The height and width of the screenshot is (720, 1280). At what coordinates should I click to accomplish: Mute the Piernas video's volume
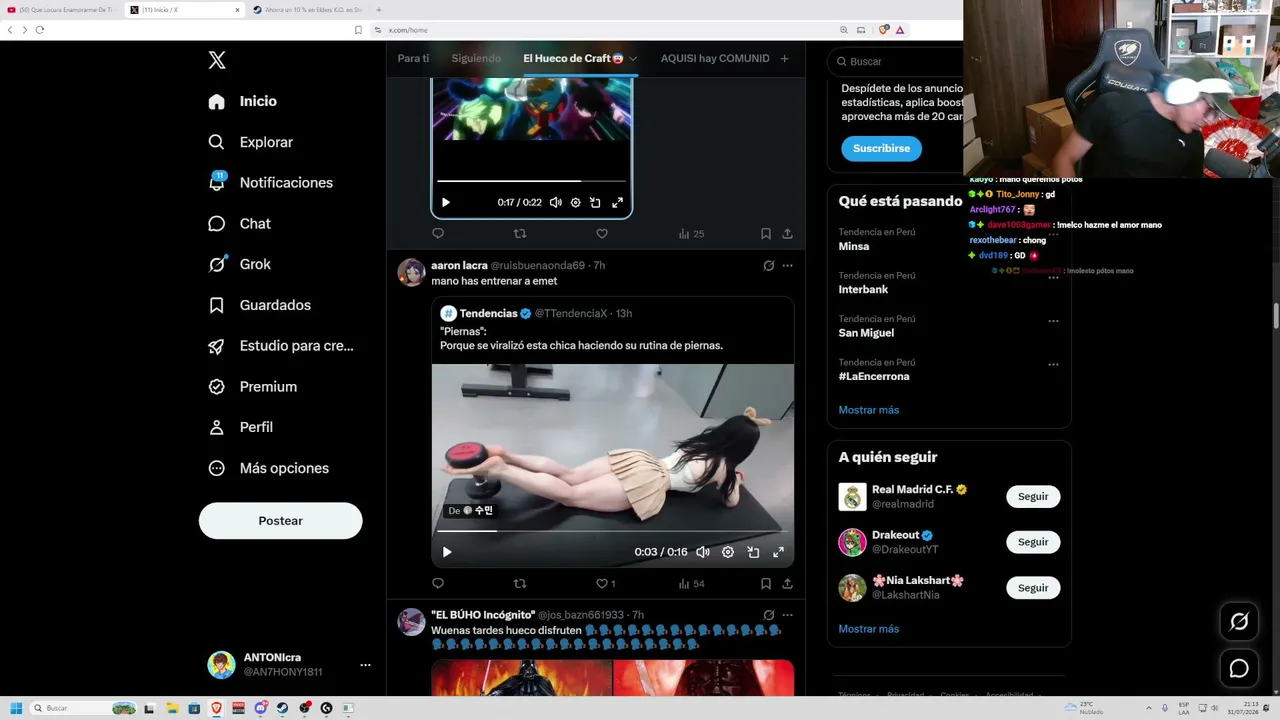click(703, 552)
